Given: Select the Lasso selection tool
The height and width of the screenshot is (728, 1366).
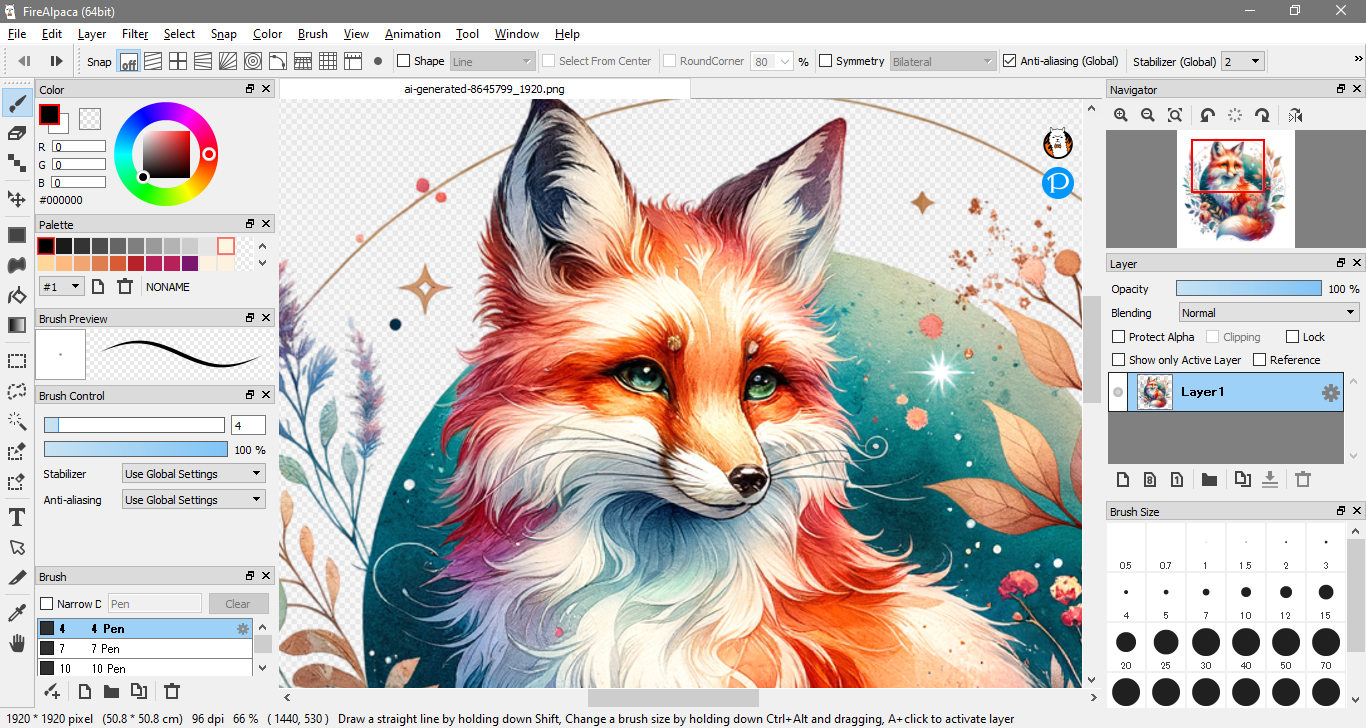Looking at the screenshot, I should [x=17, y=391].
